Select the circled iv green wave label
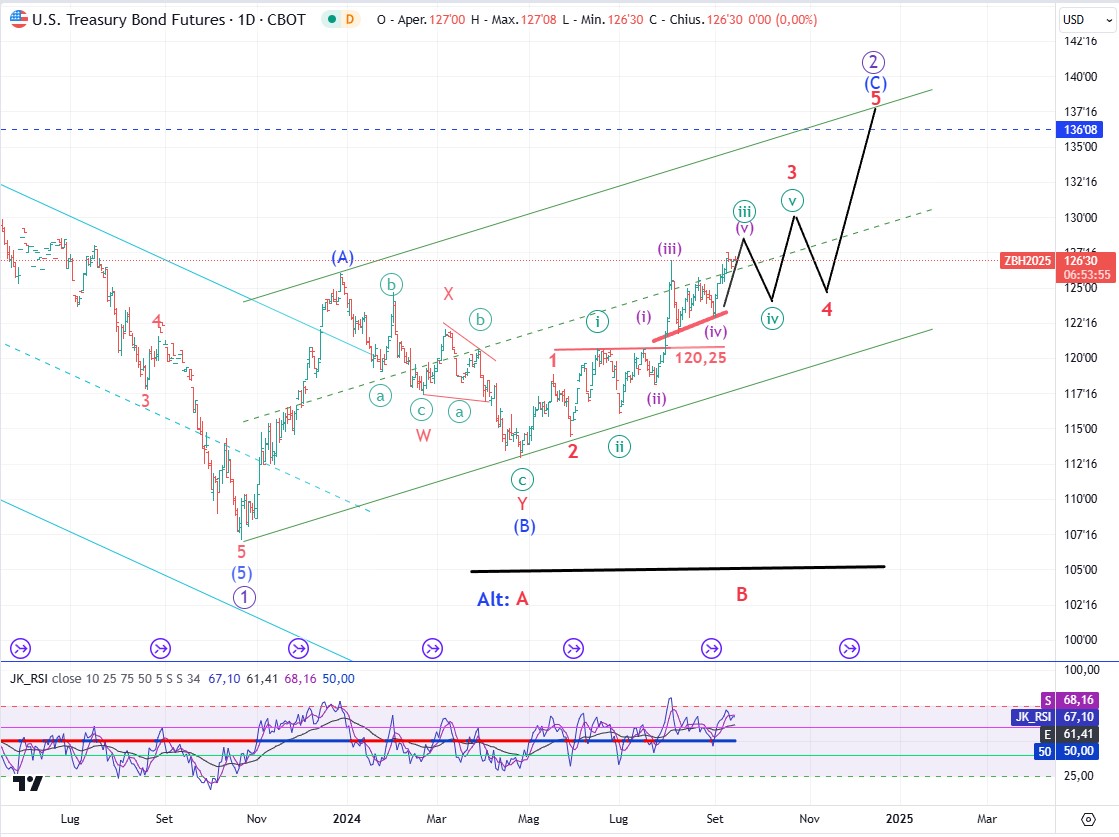 point(772,318)
